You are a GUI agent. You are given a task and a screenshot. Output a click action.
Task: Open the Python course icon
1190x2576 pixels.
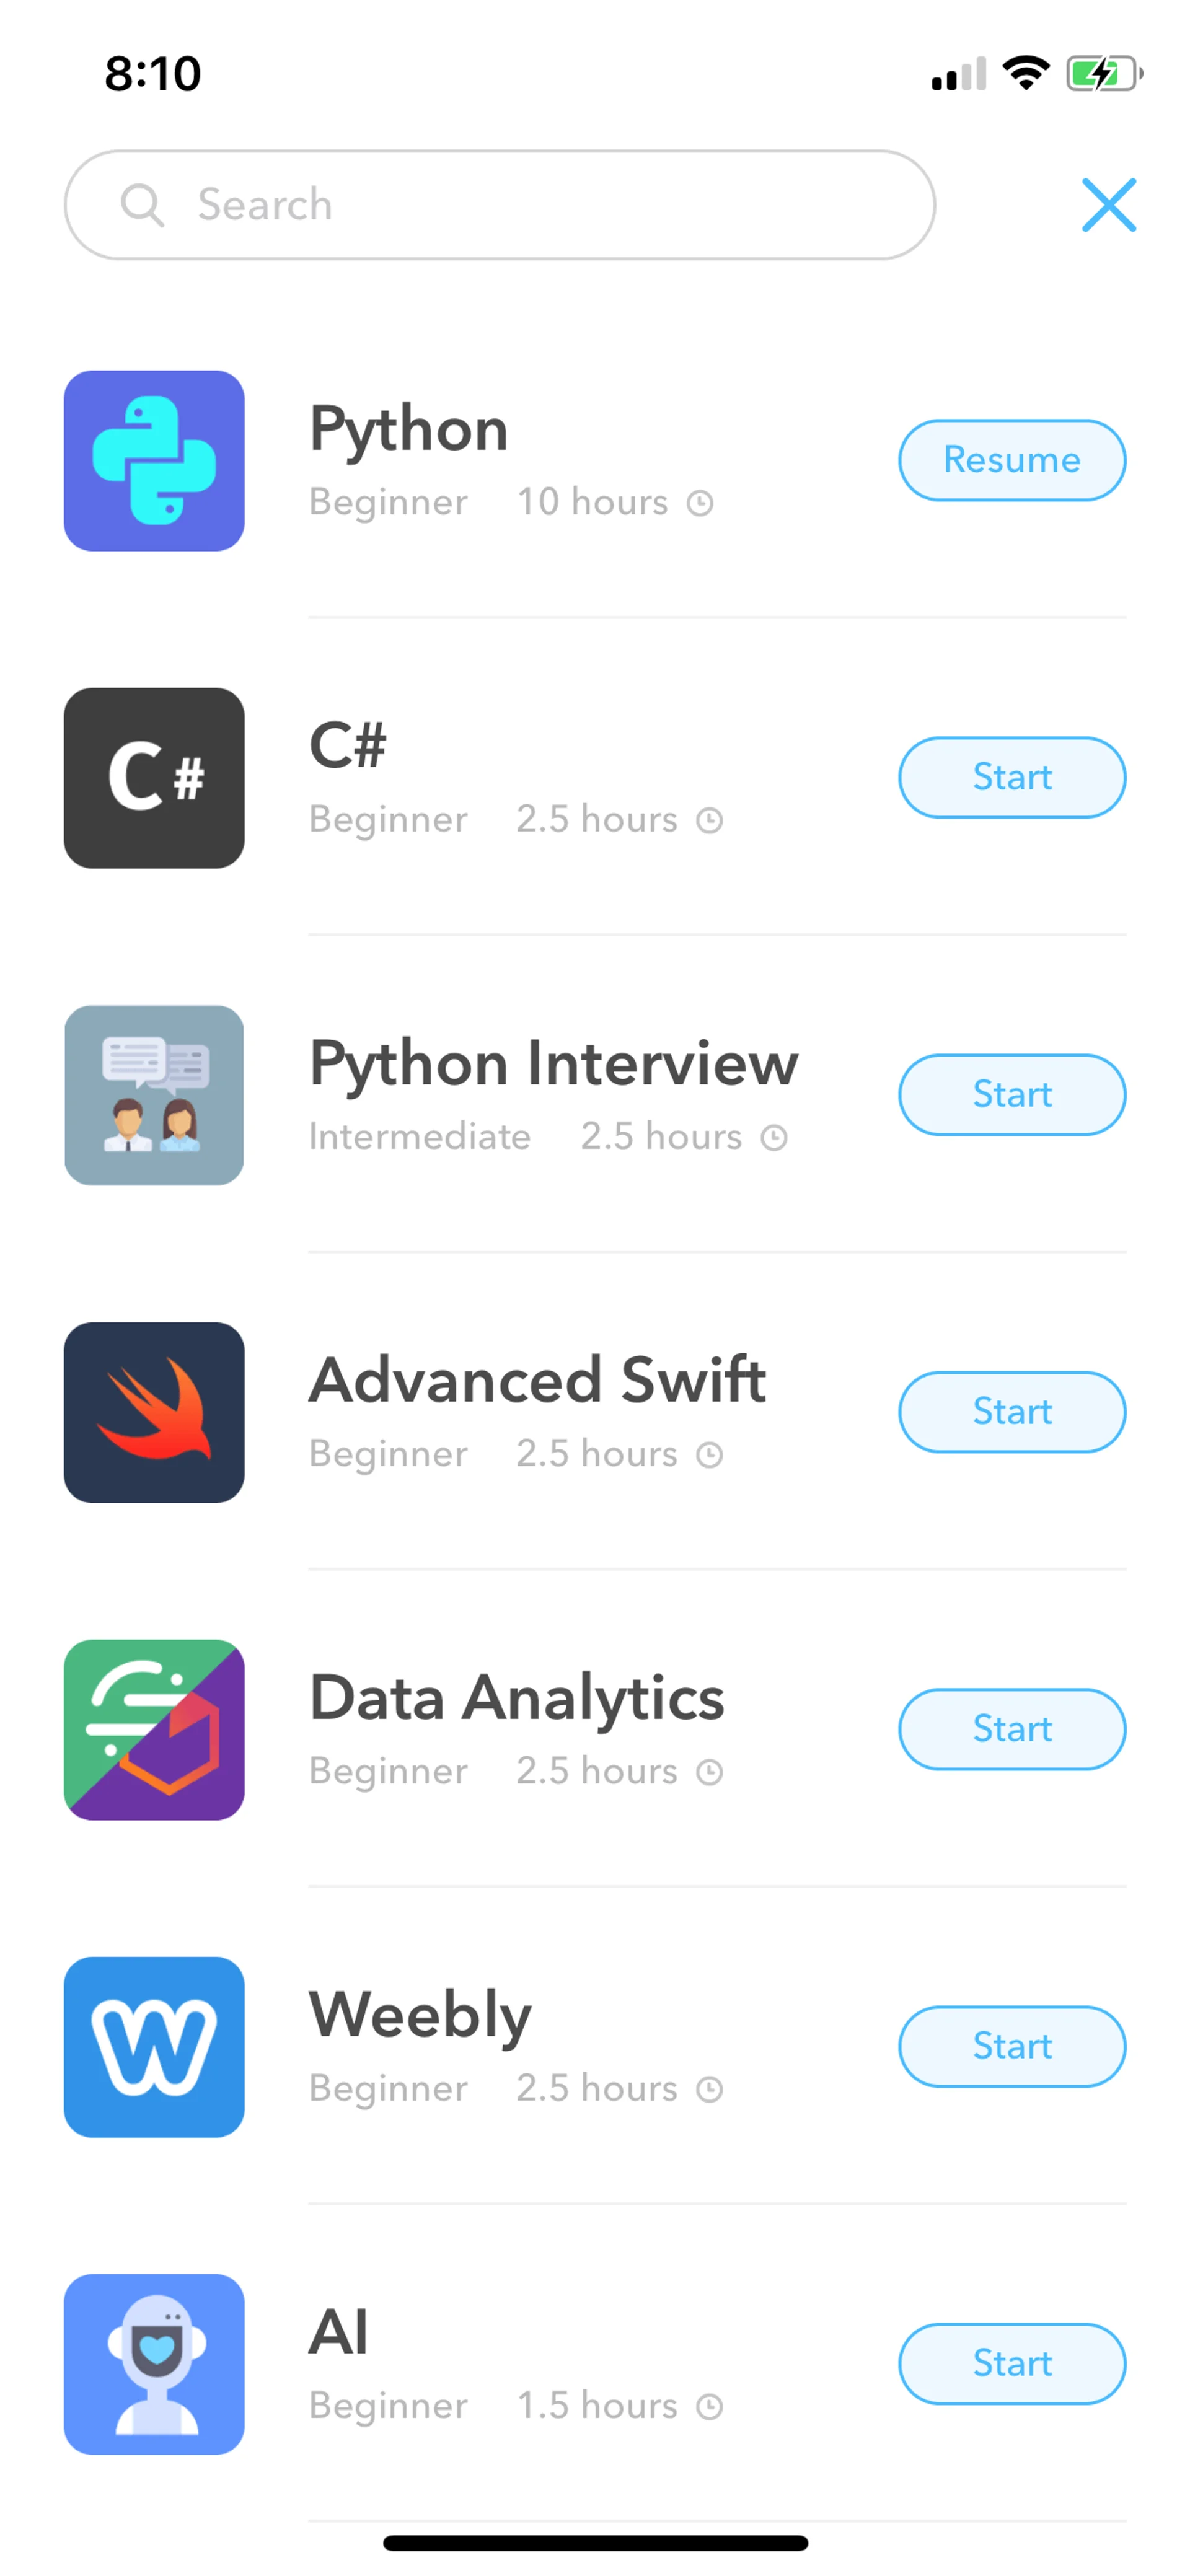(x=154, y=461)
